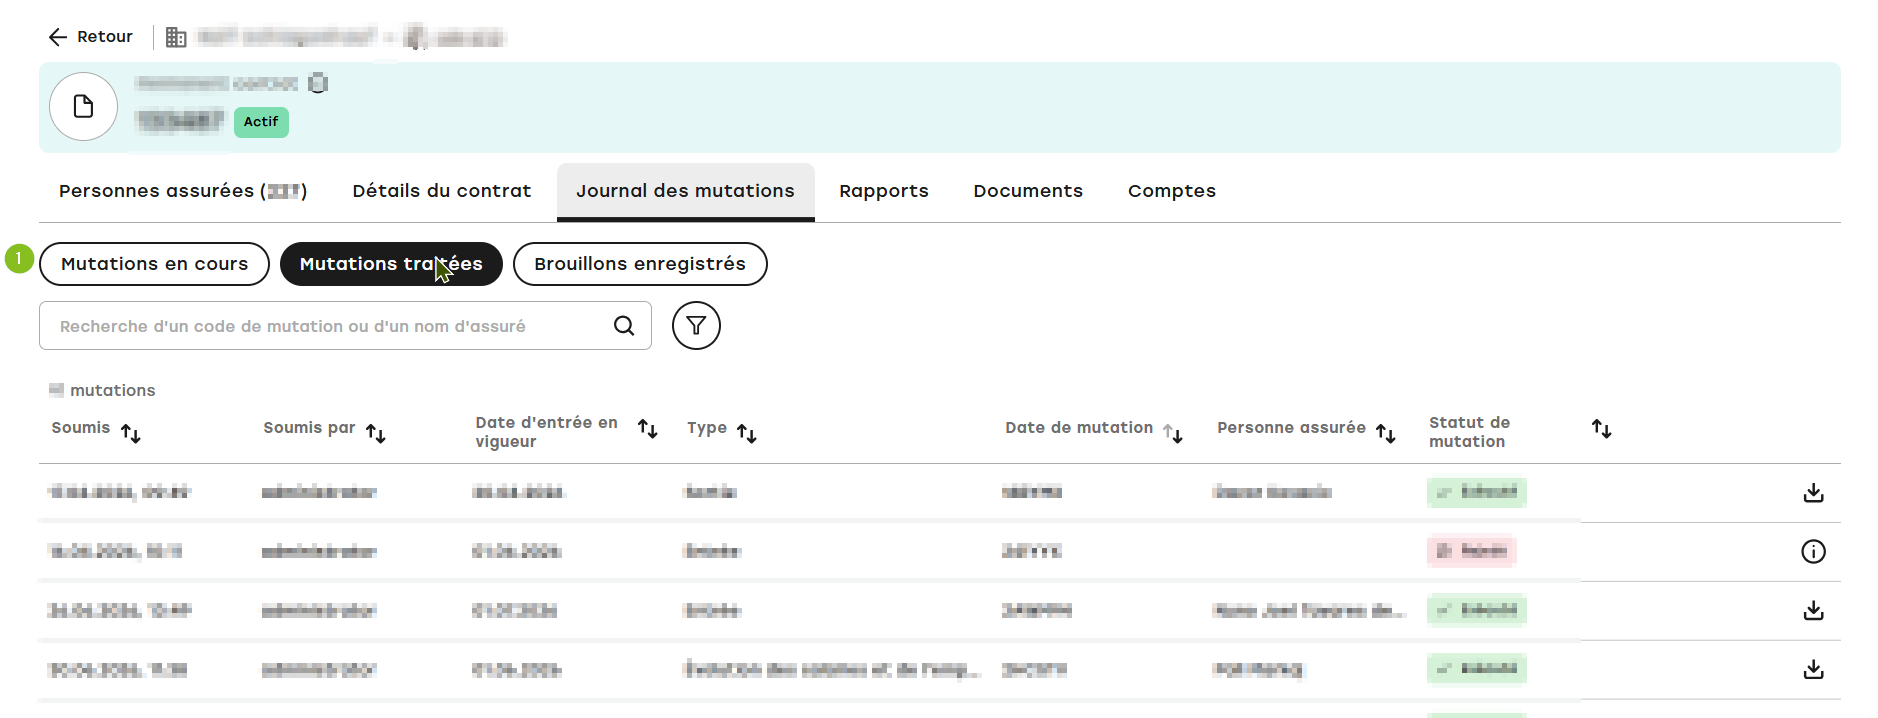Open the Personnes assurées tab

183,191
